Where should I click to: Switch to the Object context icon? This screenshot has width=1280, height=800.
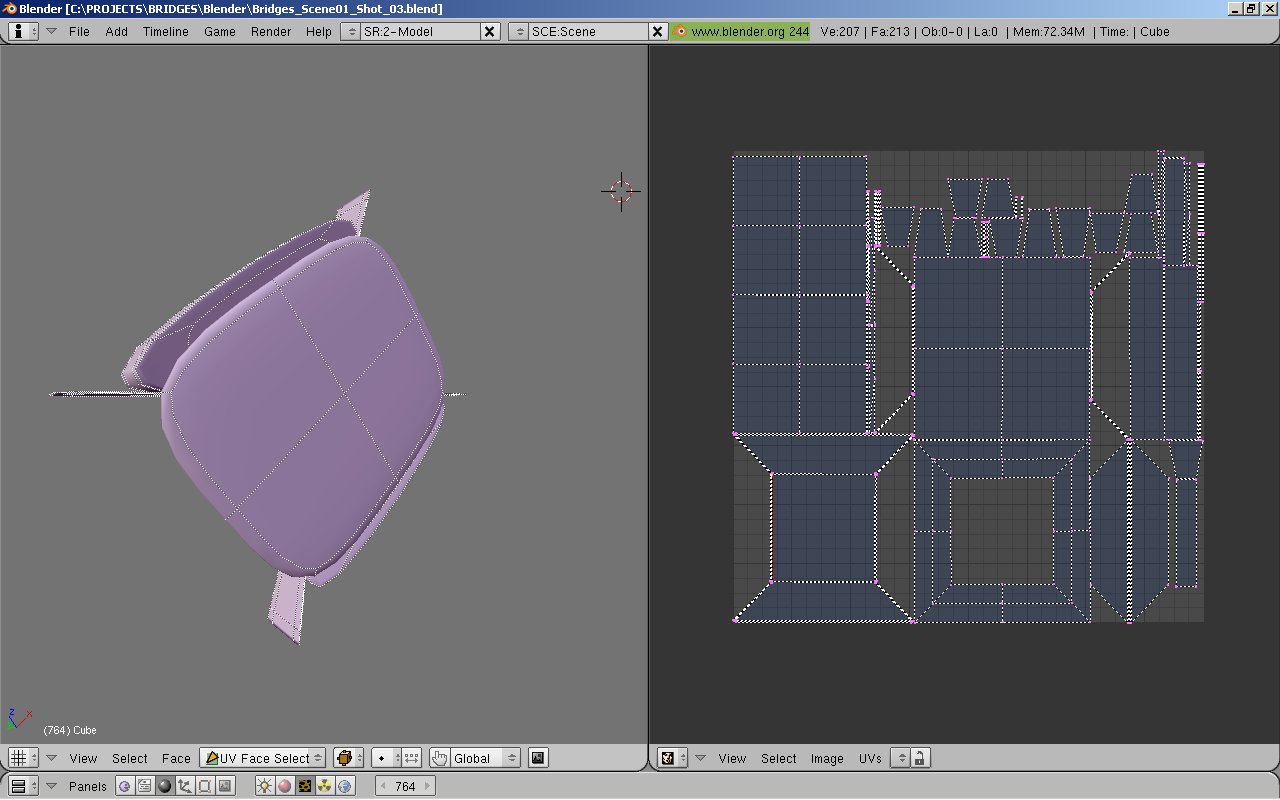[x=185, y=786]
